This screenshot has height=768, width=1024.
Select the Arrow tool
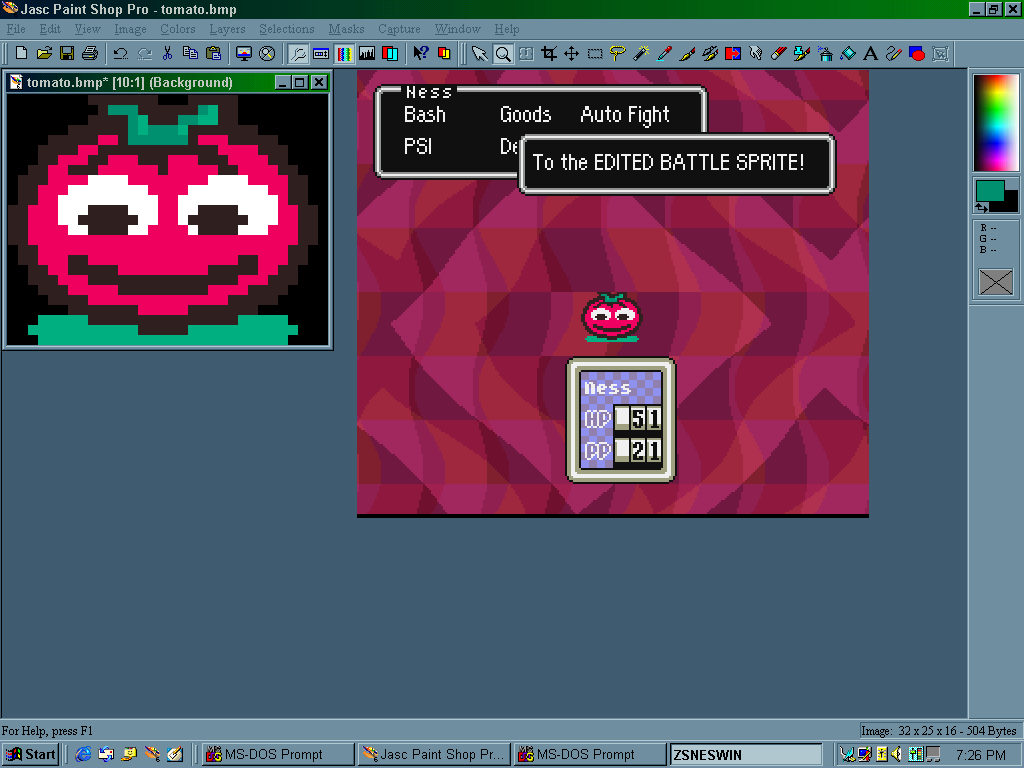[479, 53]
